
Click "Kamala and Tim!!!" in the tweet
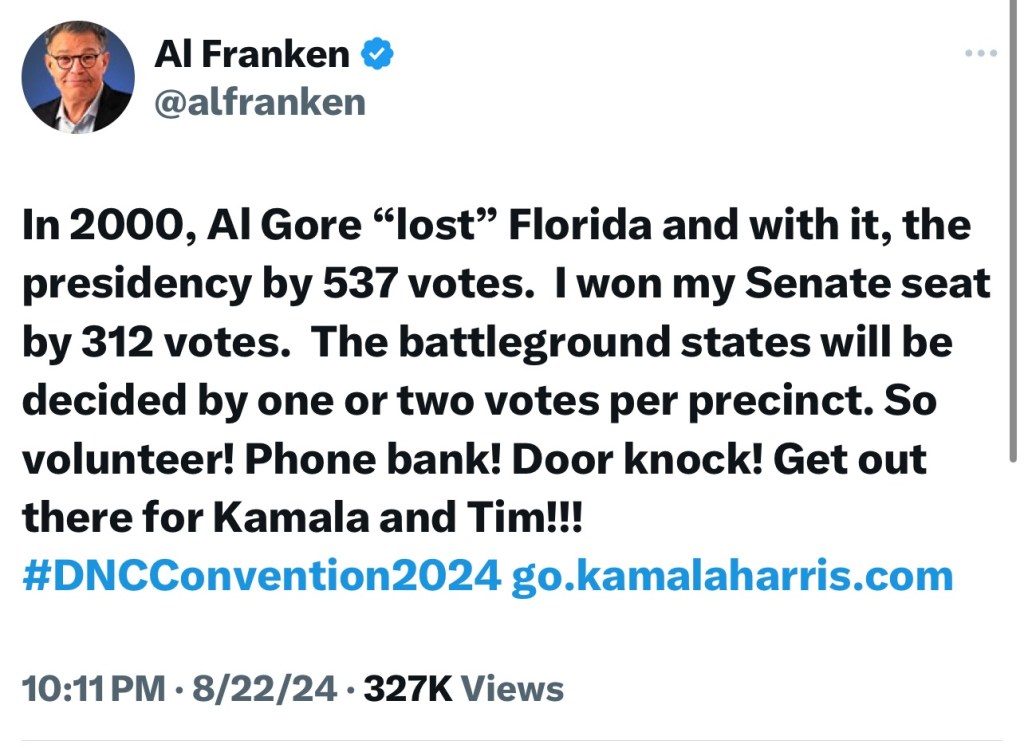(401, 518)
